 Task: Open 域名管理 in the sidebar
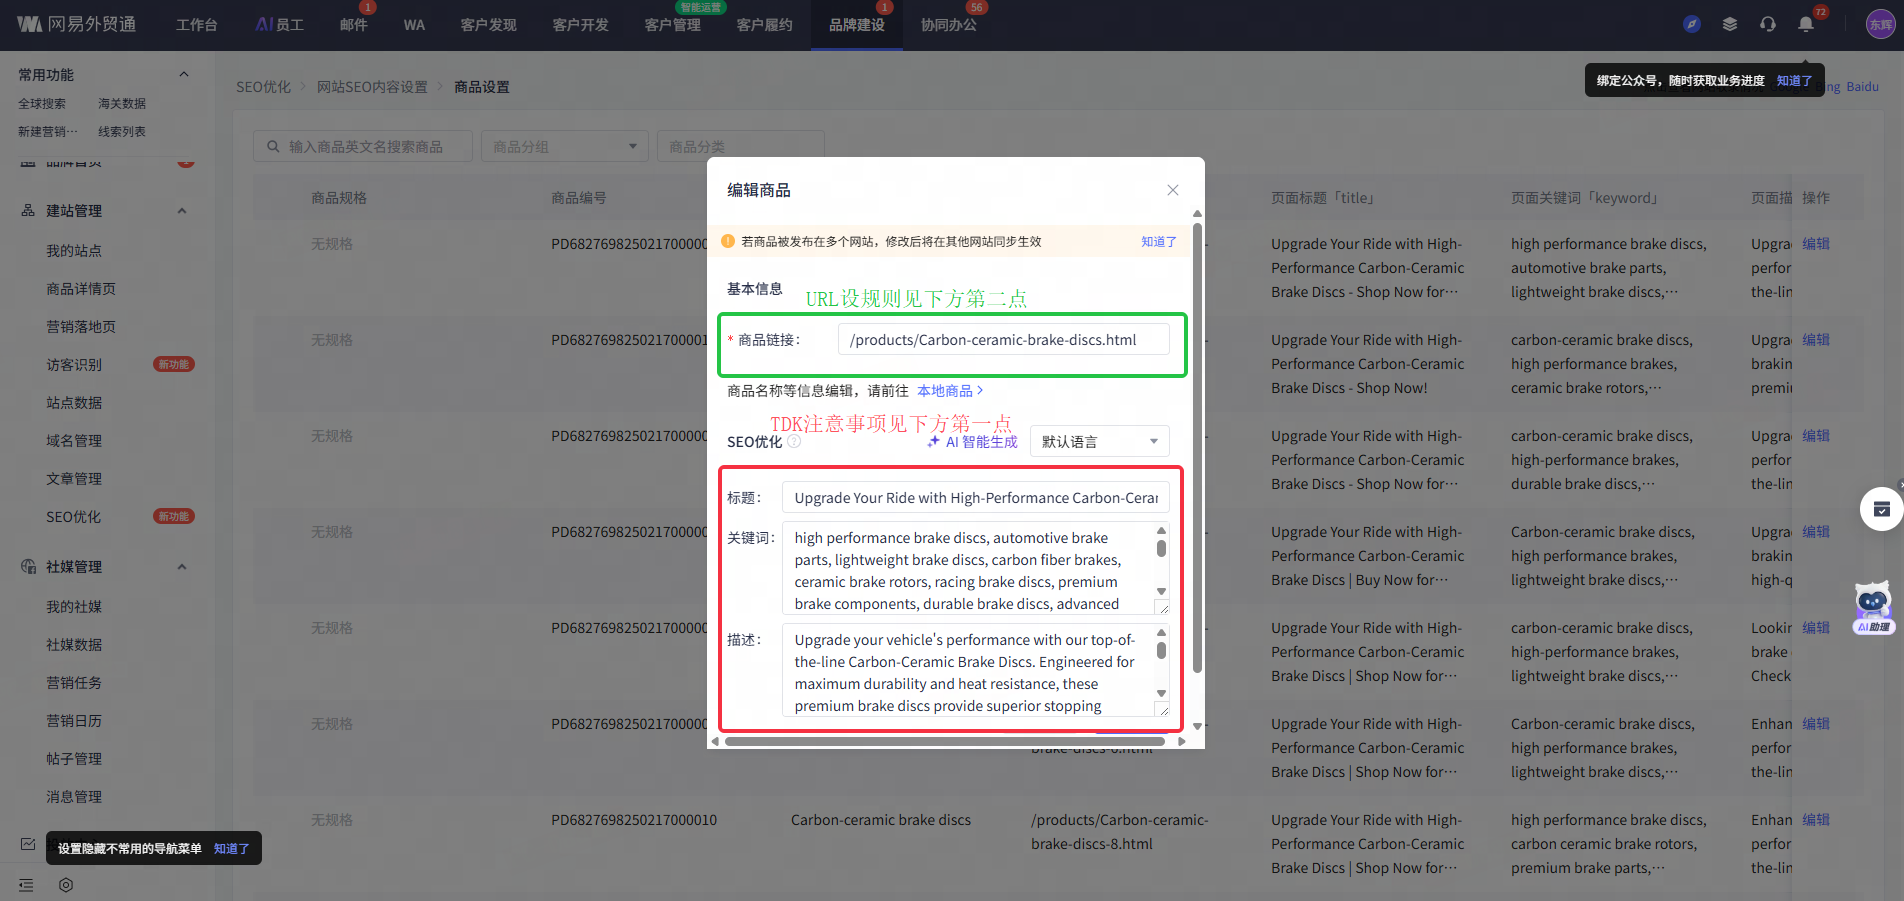coord(74,441)
